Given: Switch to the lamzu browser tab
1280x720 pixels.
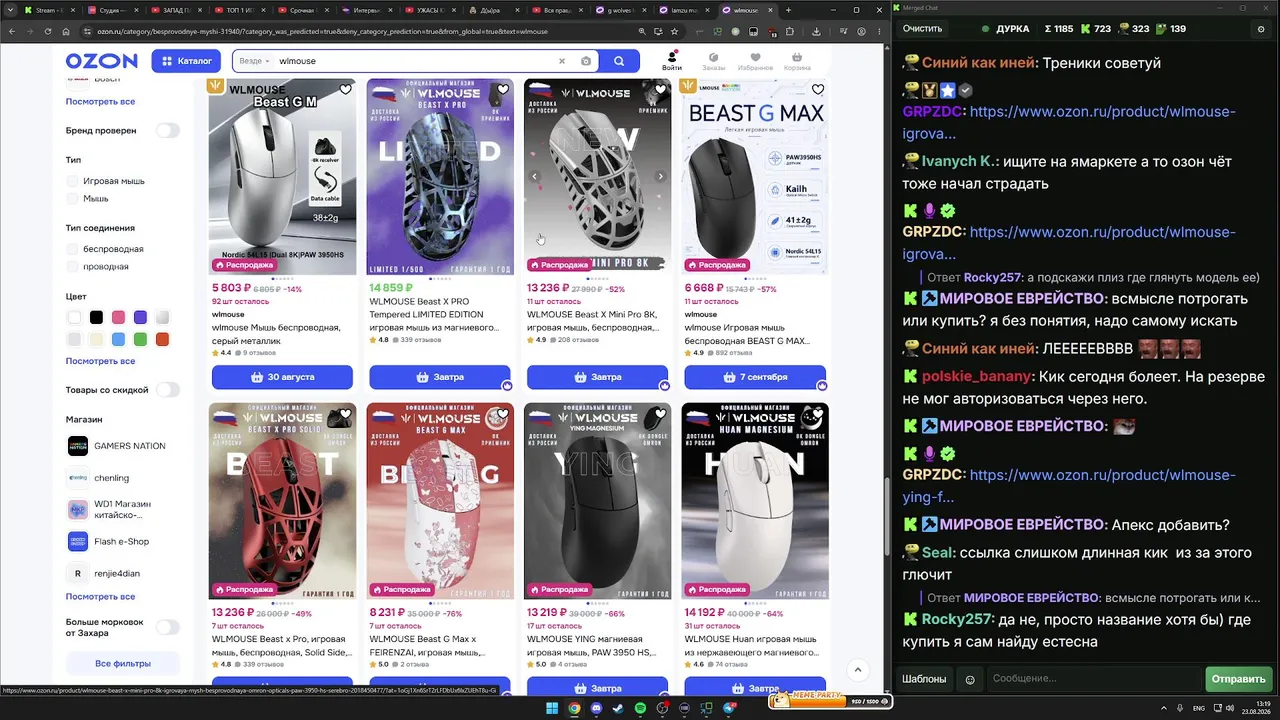Looking at the screenshot, I should click(684, 10).
